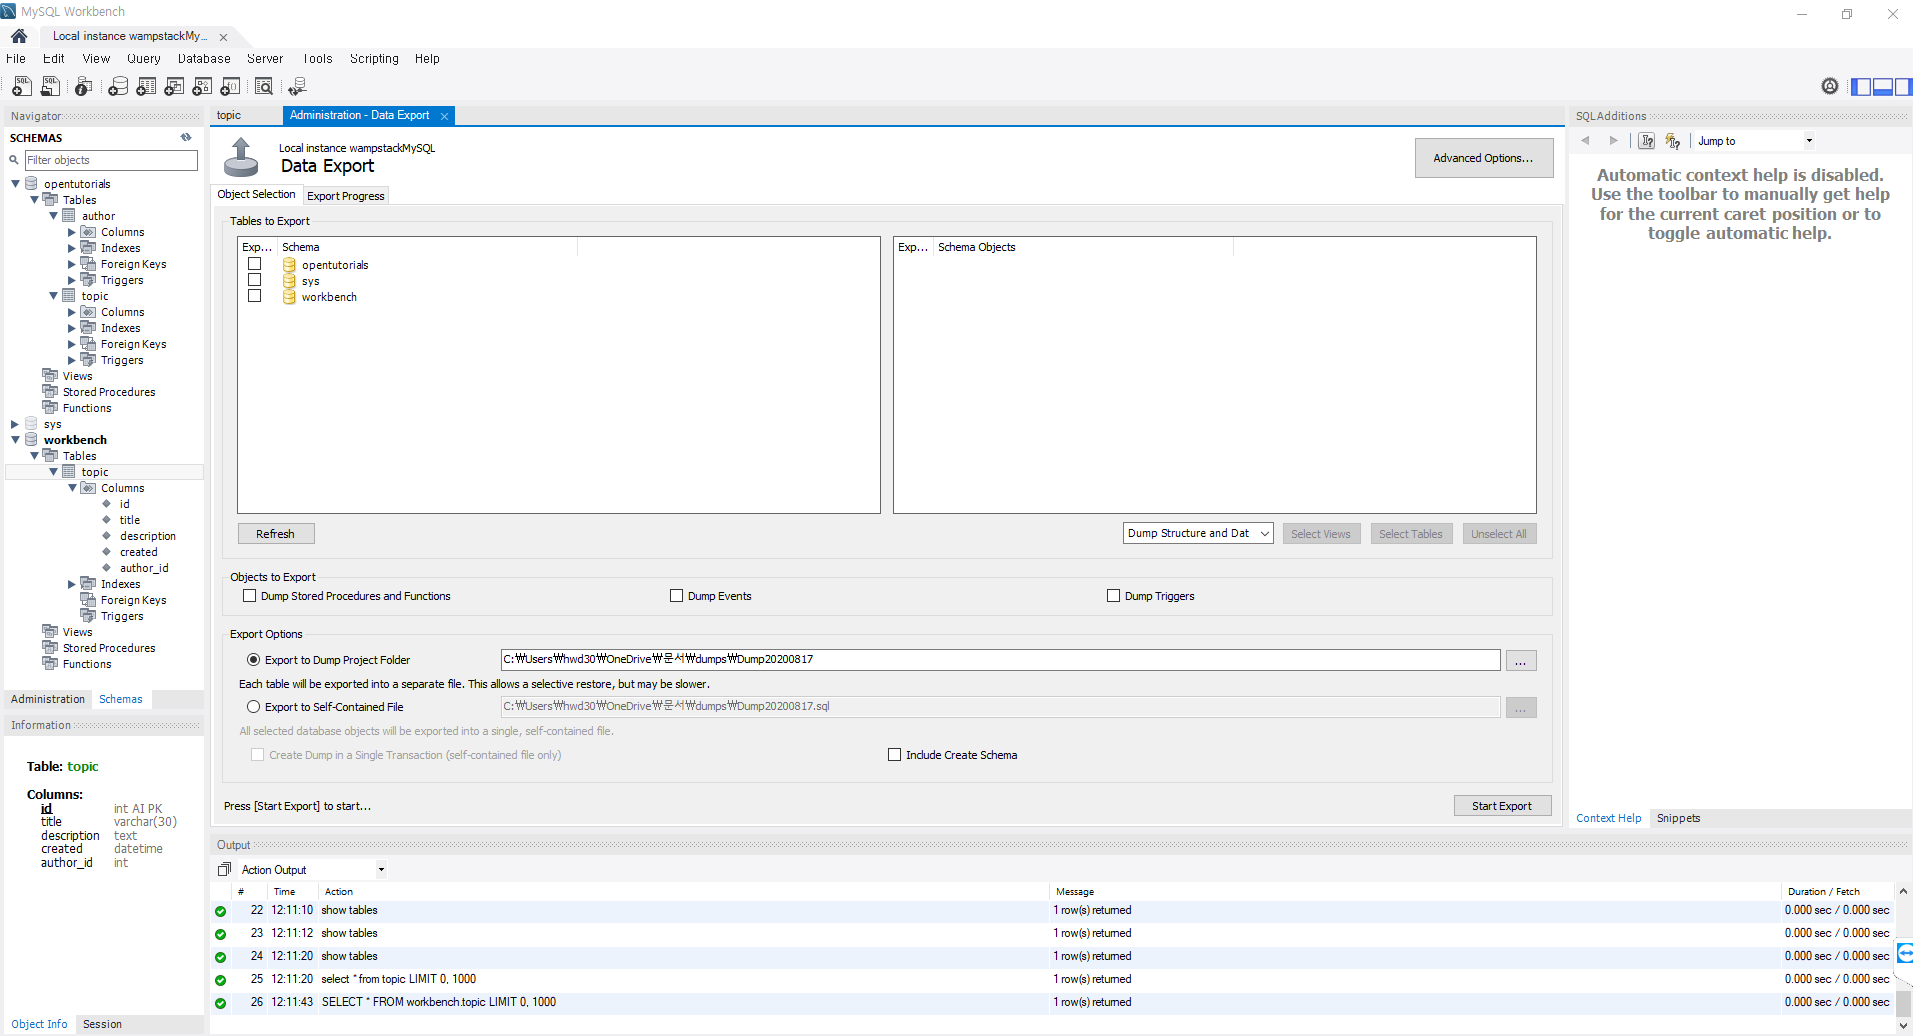Collapse the author table node
This screenshot has height=1036, width=1913.
coord(53,216)
